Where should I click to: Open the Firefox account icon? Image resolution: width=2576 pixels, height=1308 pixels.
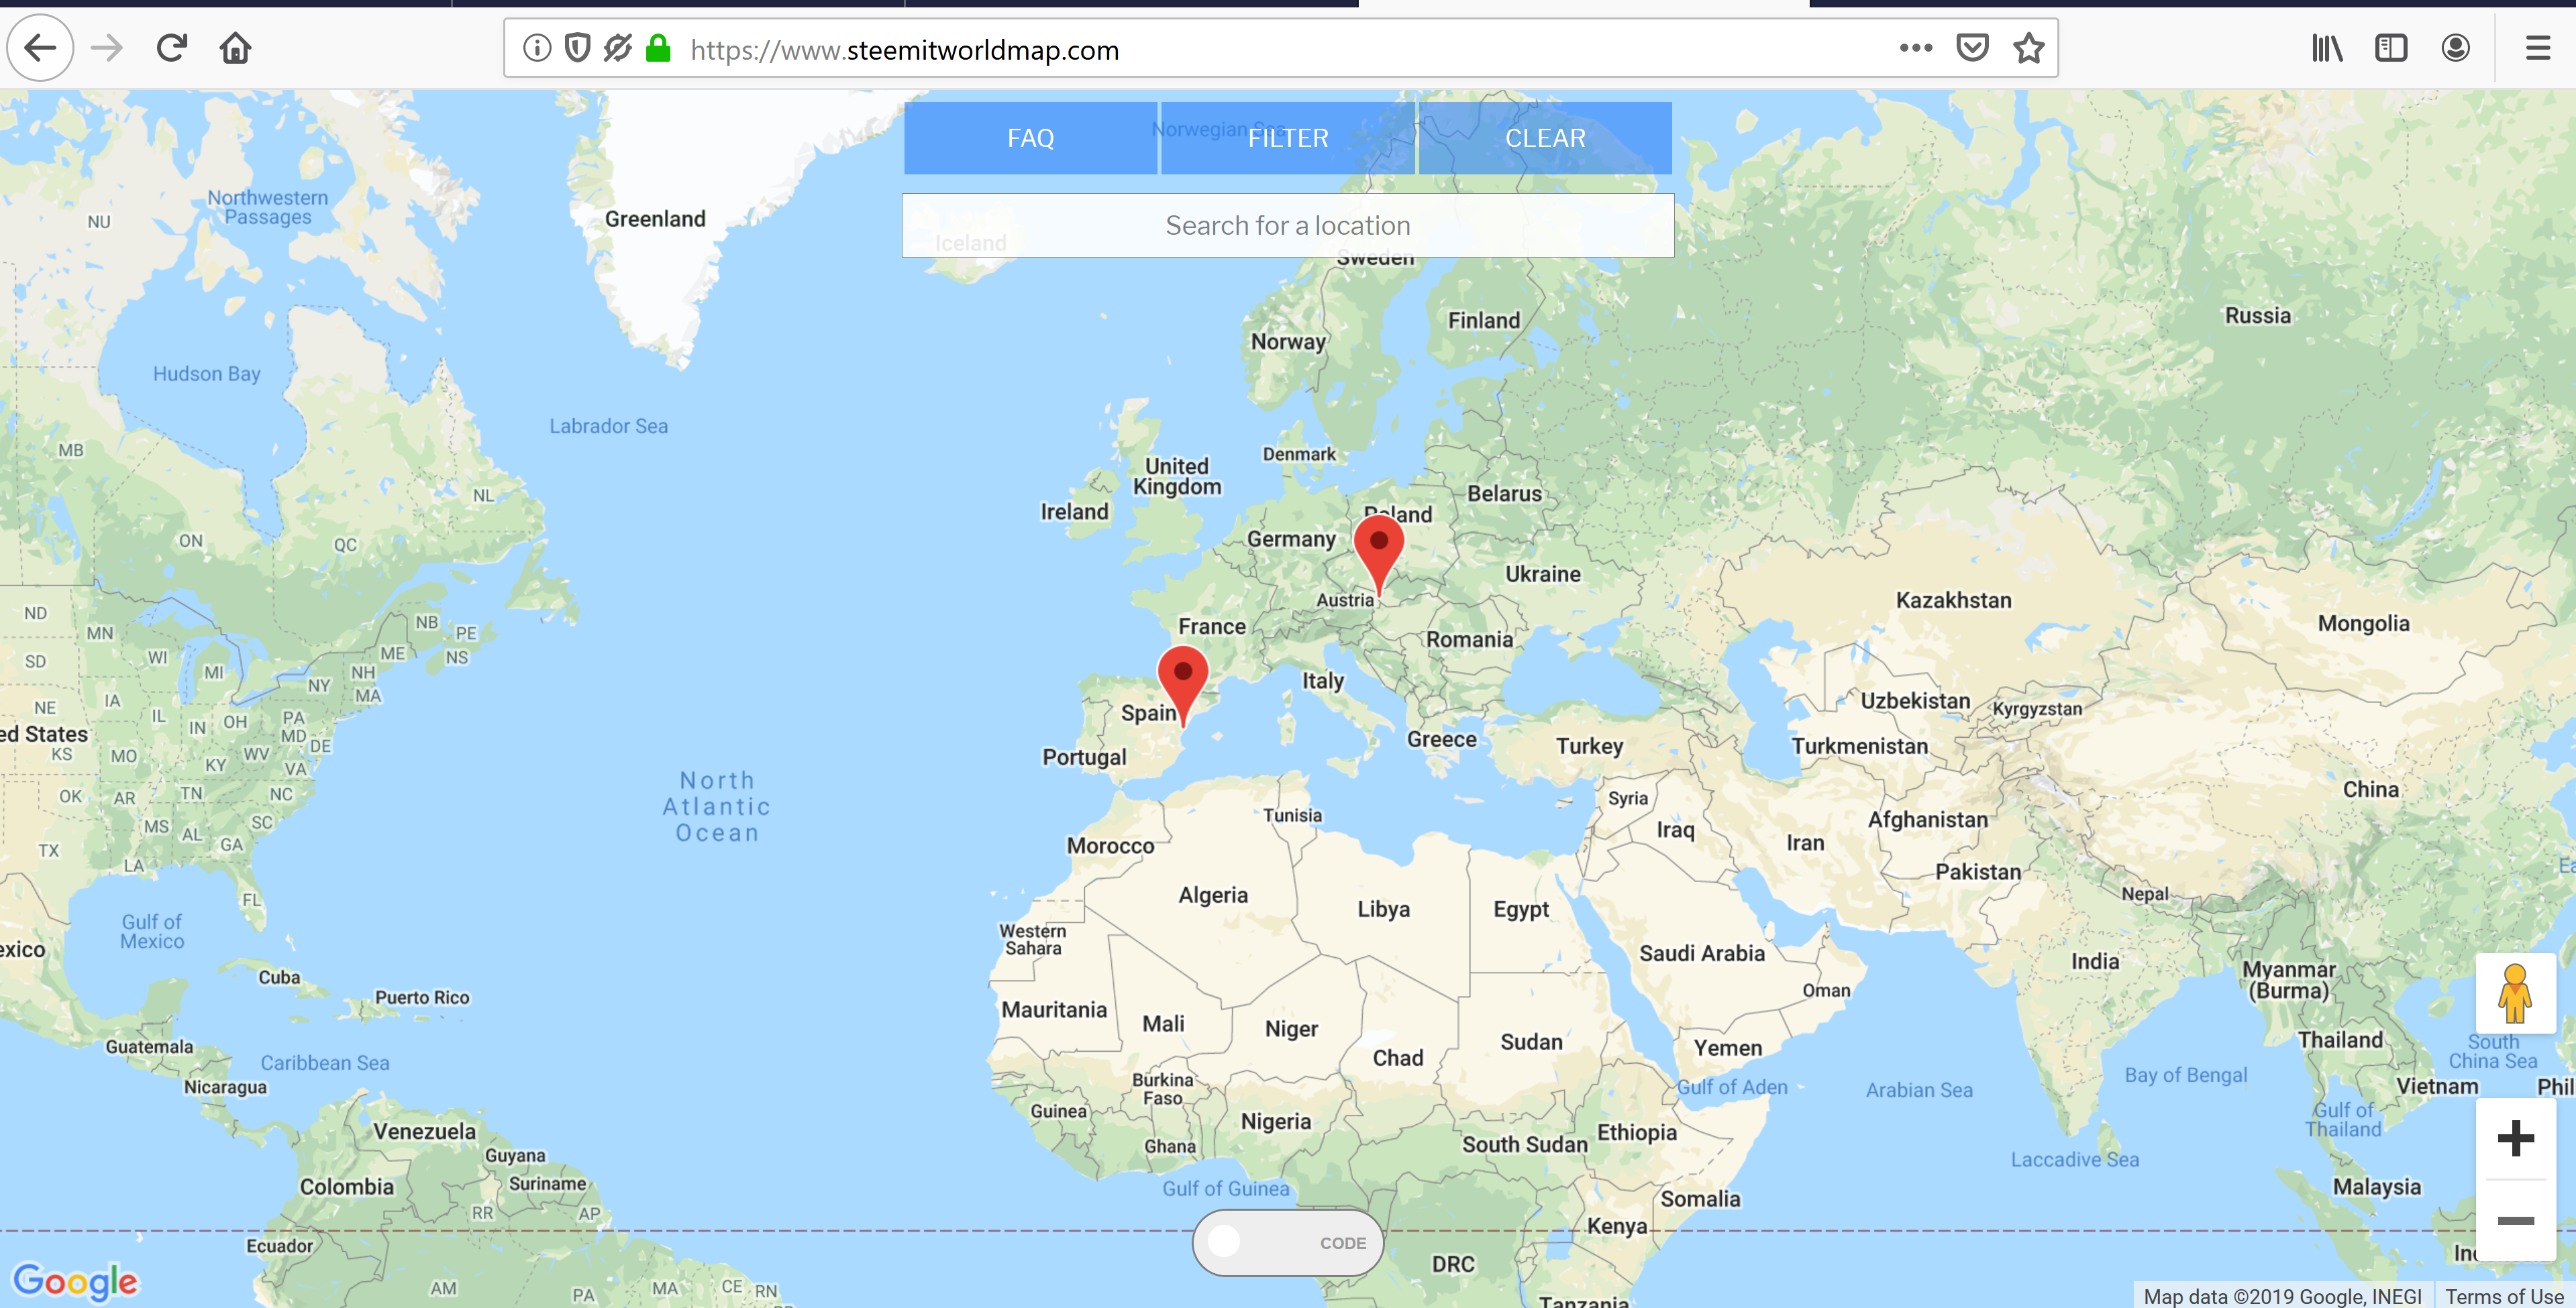2456,48
